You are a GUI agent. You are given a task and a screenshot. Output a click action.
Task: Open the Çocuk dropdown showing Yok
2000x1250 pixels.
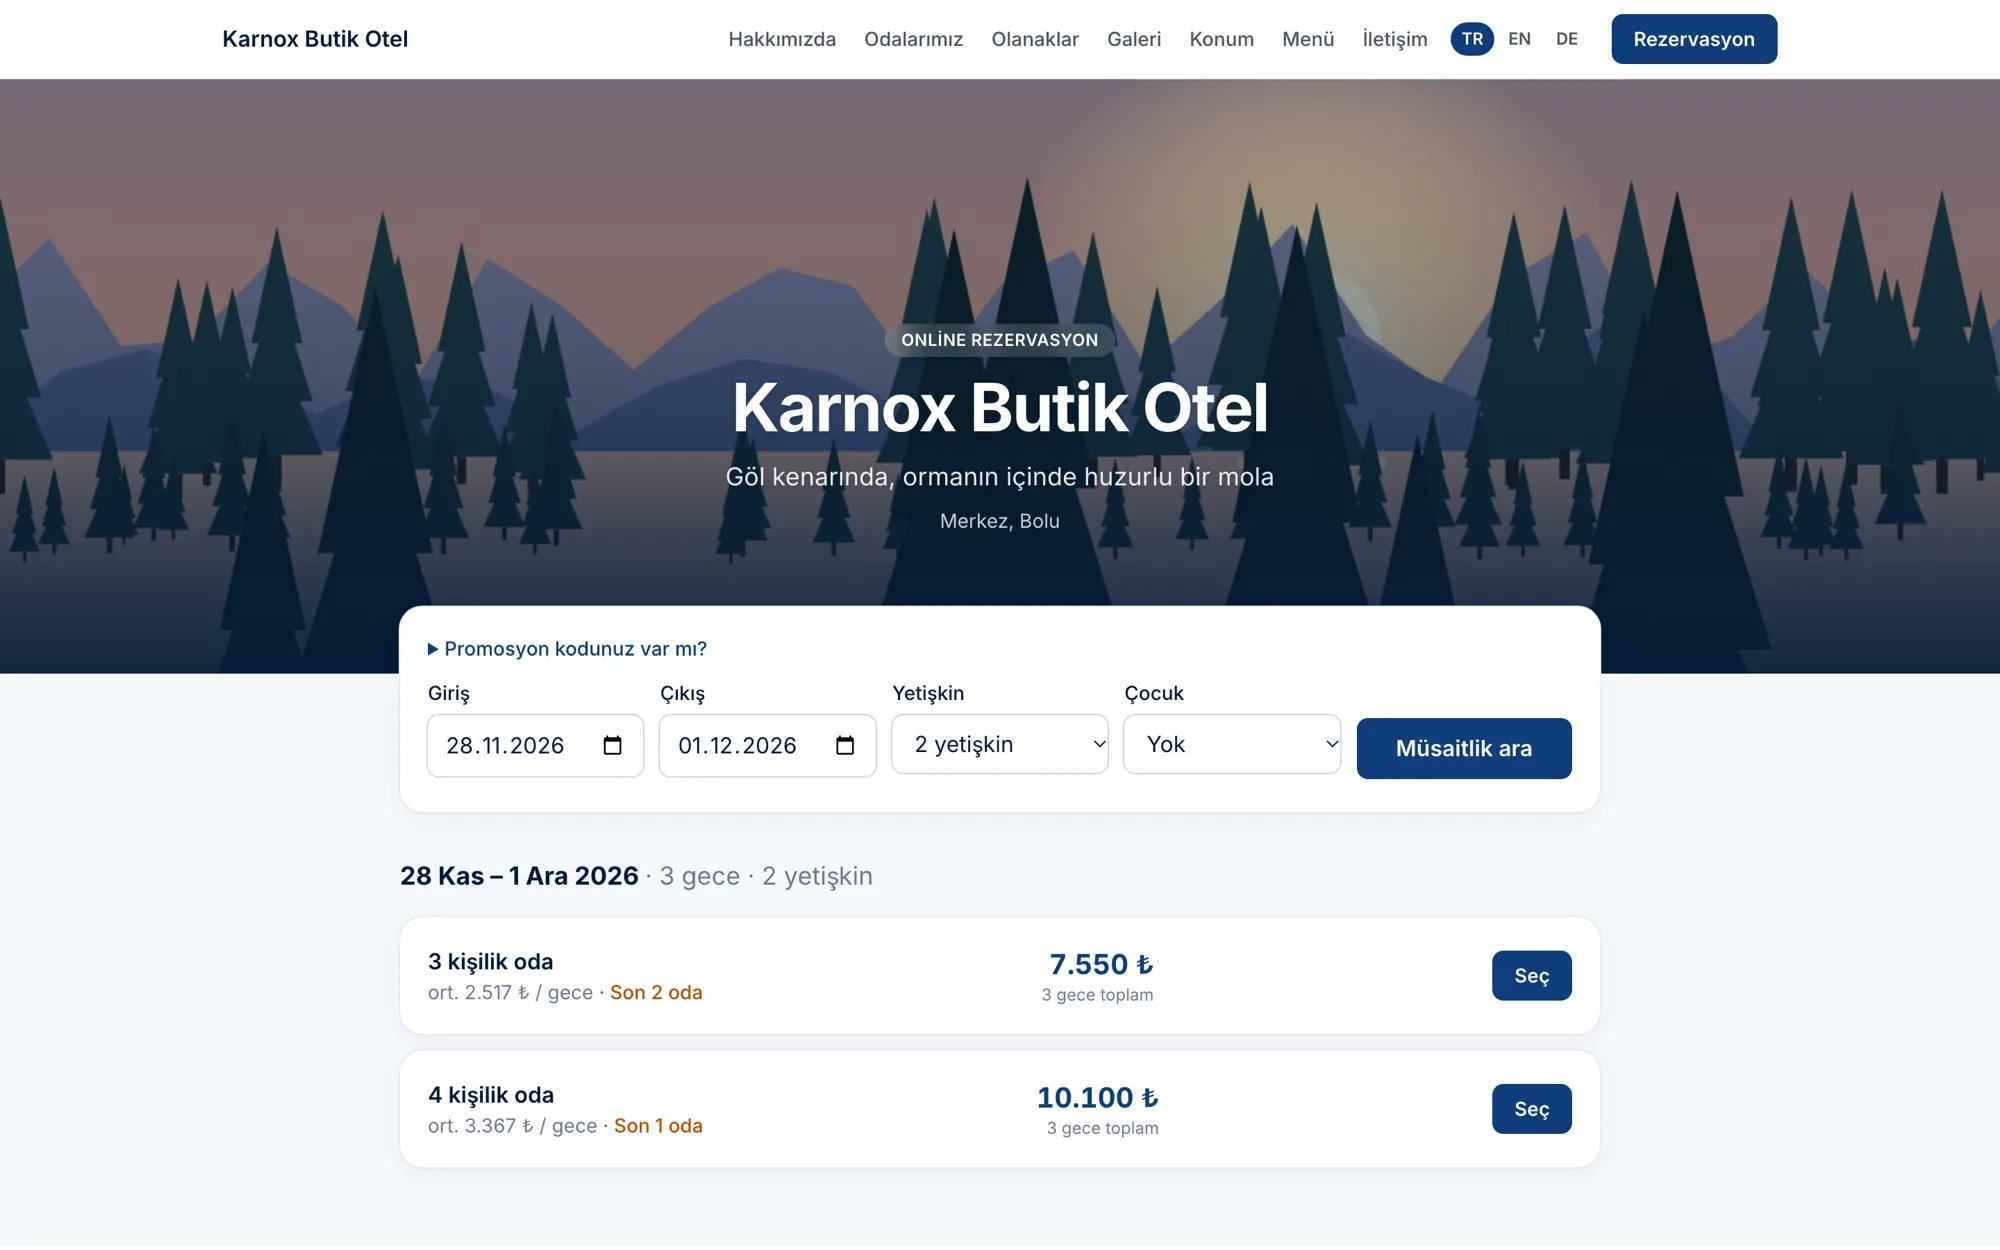pyautogui.click(x=1232, y=744)
